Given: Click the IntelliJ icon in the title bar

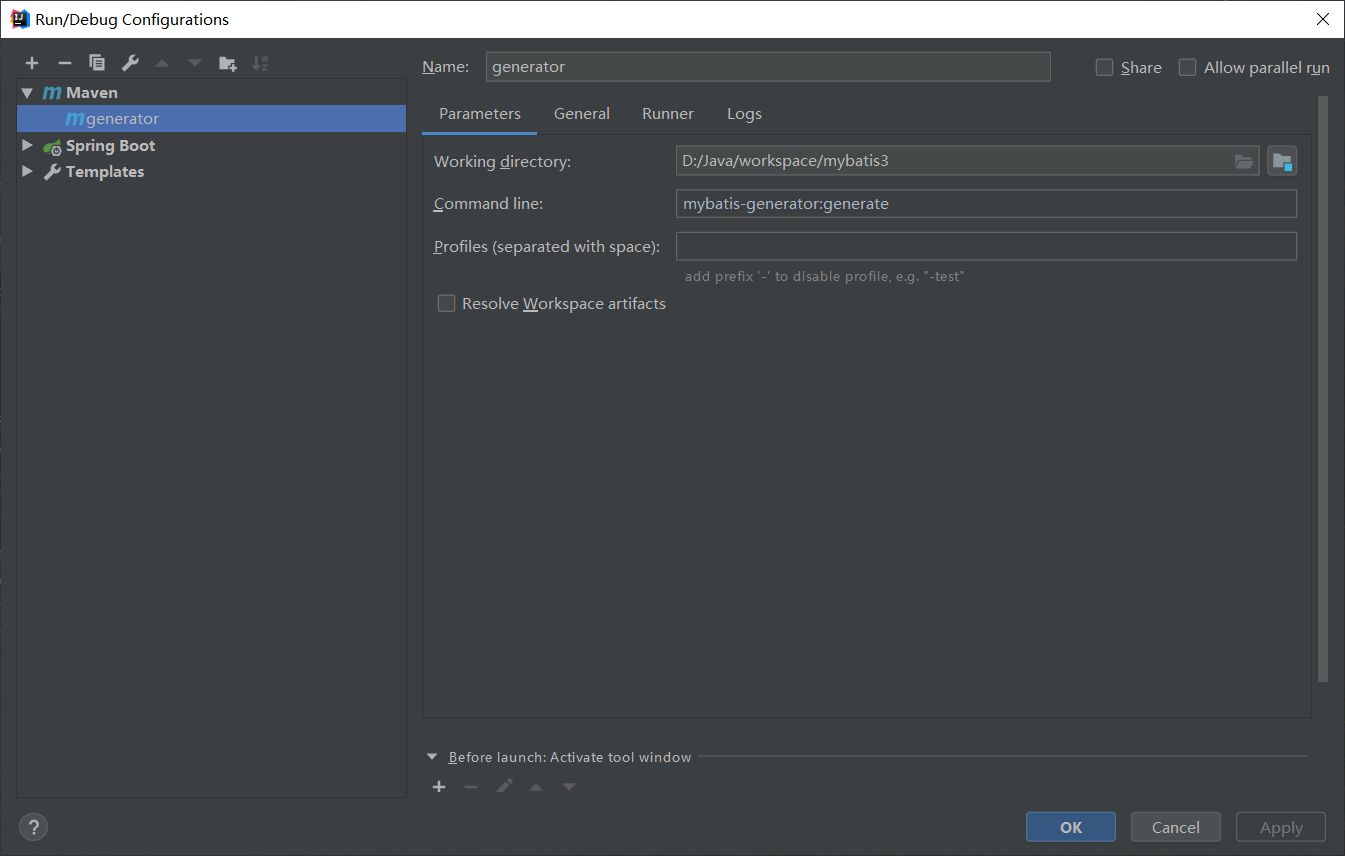Looking at the screenshot, I should point(20,19).
